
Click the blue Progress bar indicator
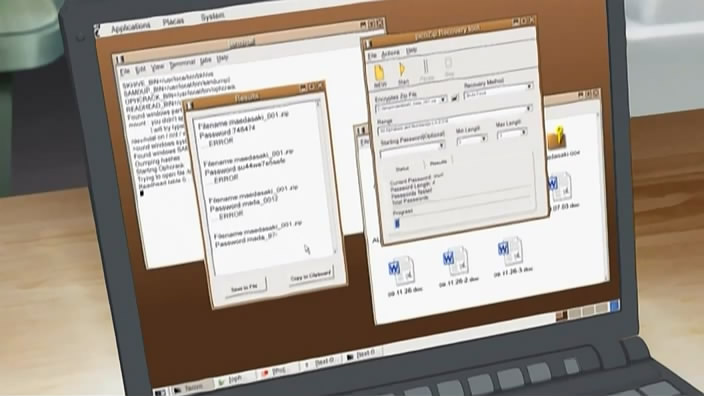tap(396, 223)
